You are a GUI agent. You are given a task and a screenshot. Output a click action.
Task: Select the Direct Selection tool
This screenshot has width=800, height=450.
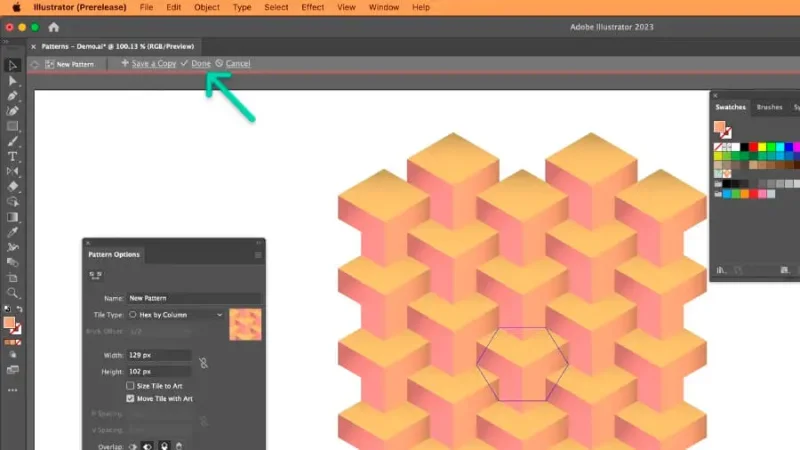pos(12,81)
